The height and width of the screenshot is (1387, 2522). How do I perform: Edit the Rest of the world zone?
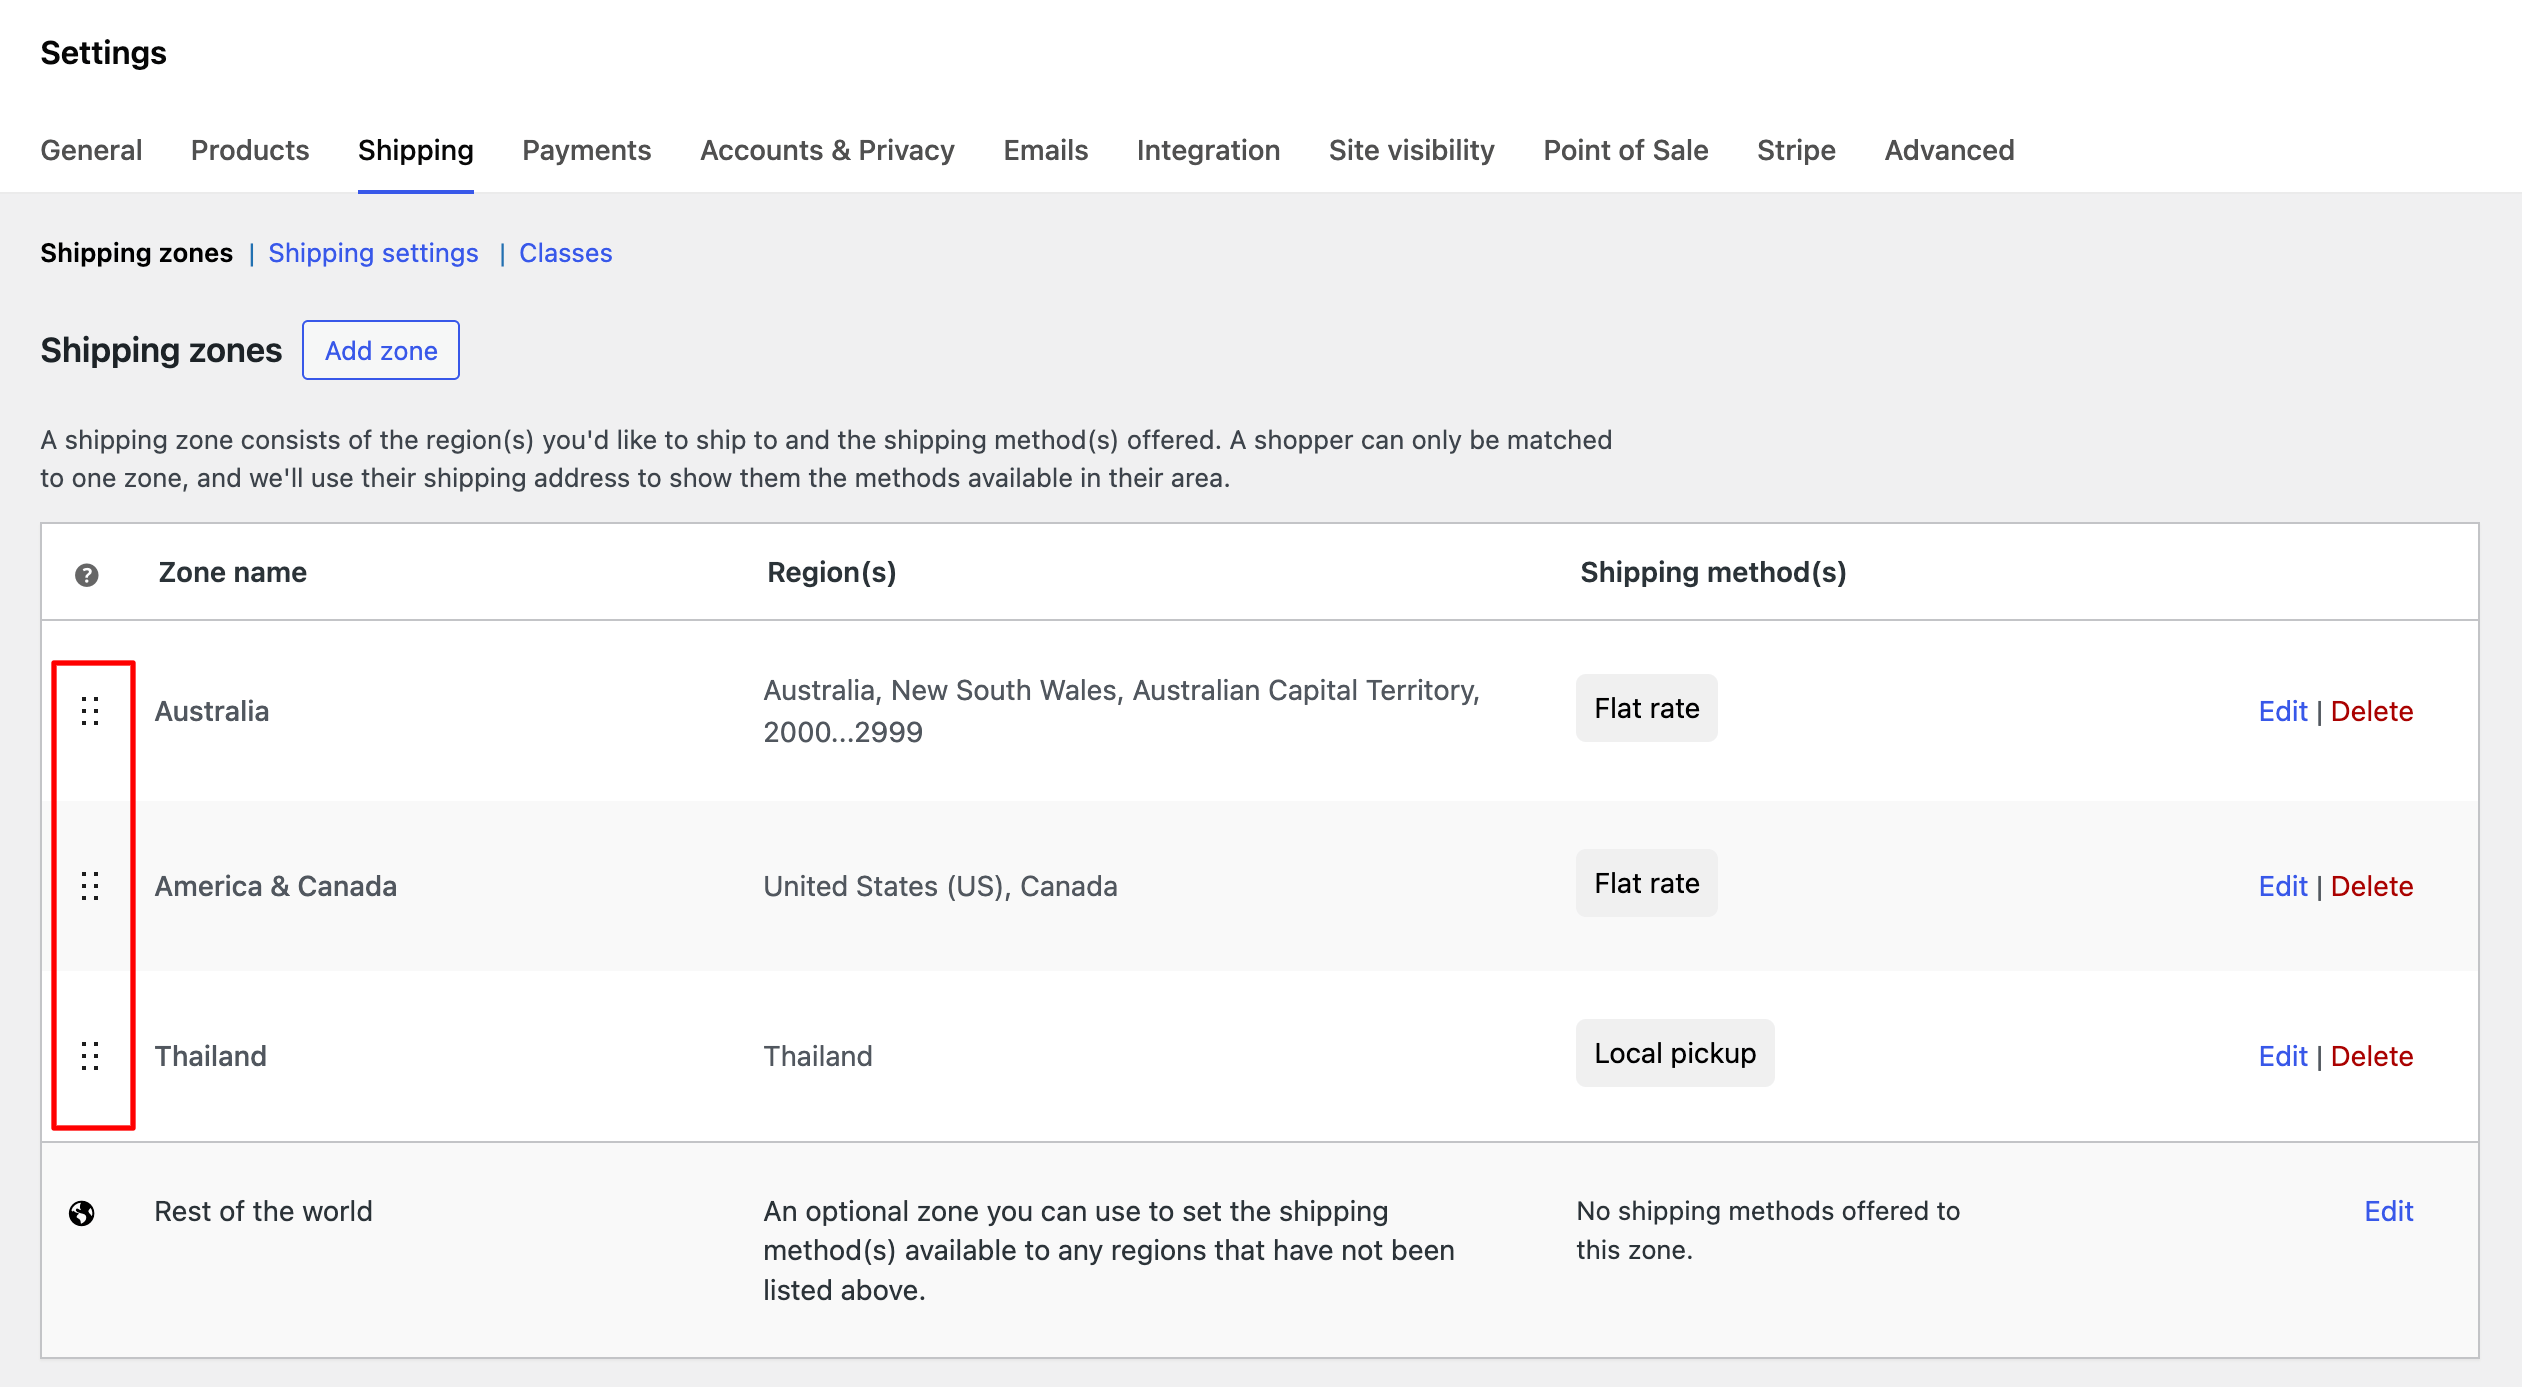[x=2388, y=1211]
